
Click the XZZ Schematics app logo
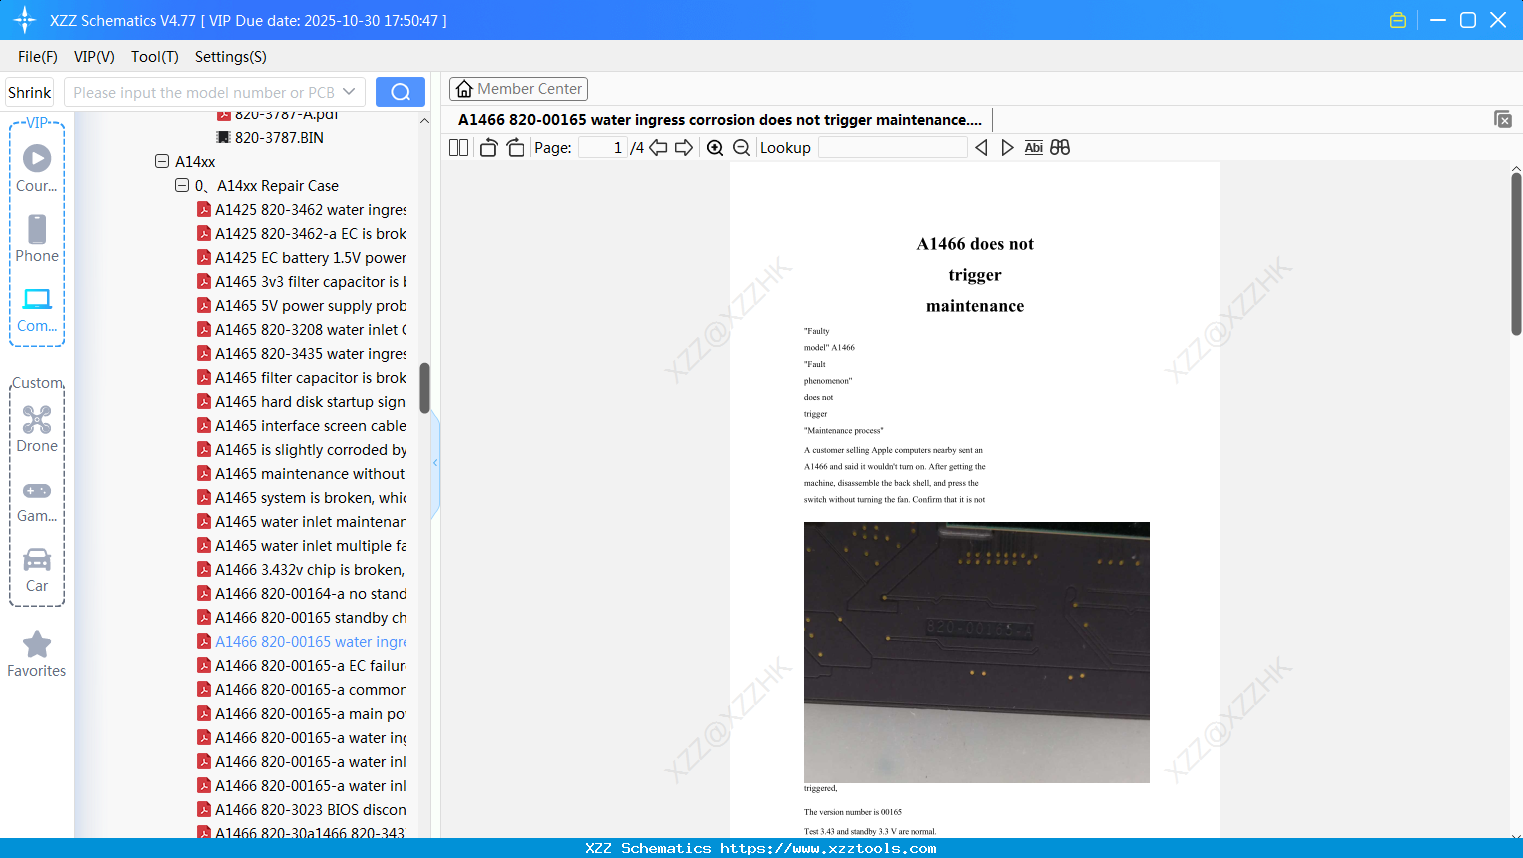pos(24,20)
